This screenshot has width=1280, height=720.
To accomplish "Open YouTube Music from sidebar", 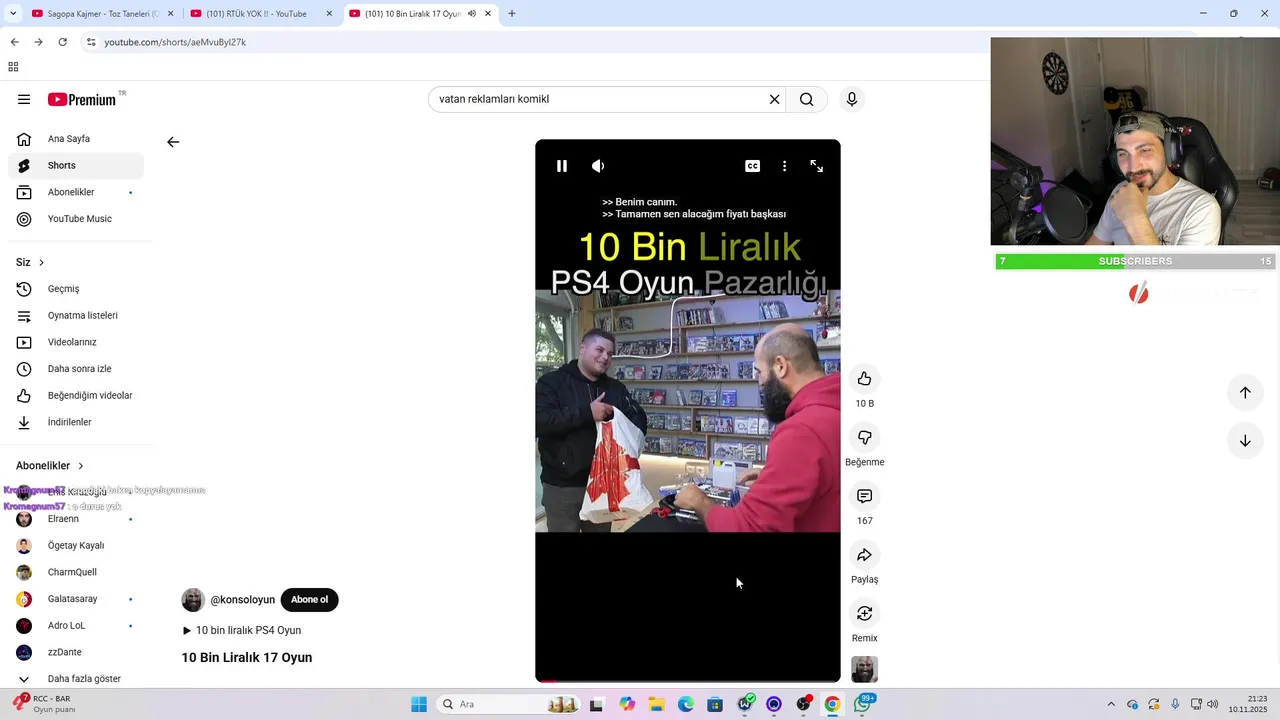I will [76, 219].
